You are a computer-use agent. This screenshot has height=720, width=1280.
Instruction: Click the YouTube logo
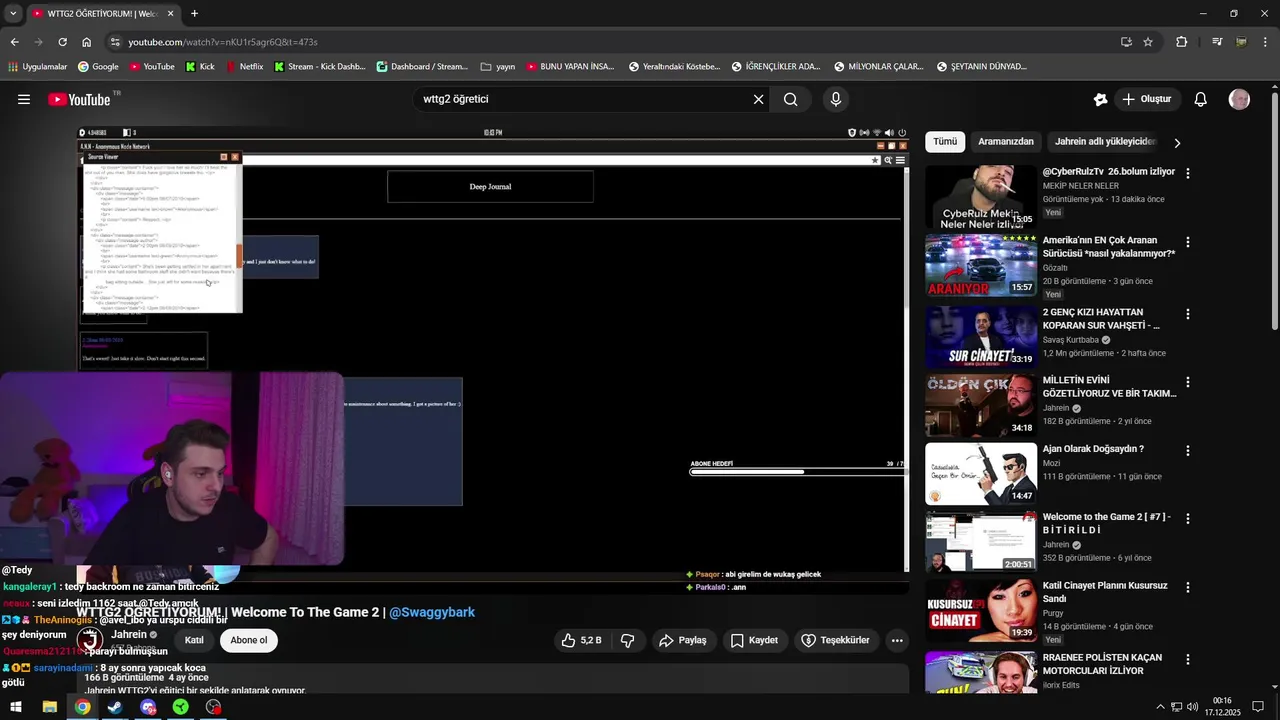[80, 99]
